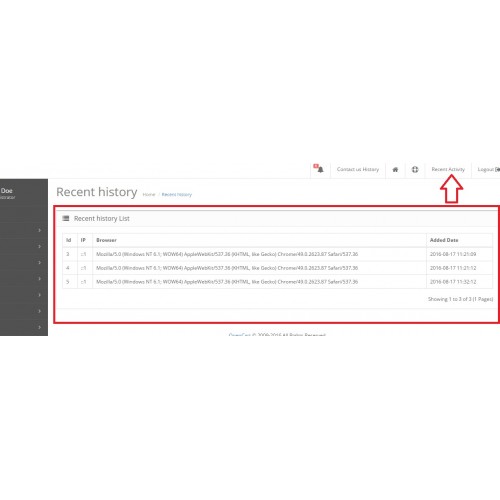Click the Browser column header

(106, 240)
